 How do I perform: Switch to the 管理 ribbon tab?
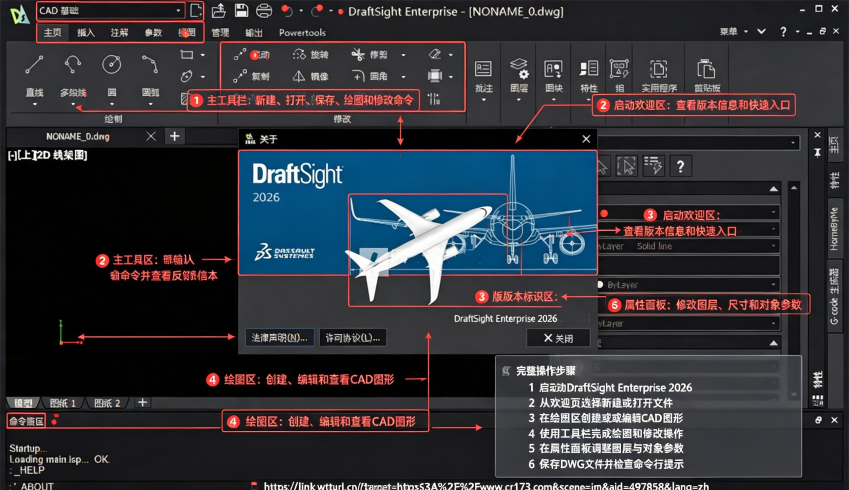point(220,32)
